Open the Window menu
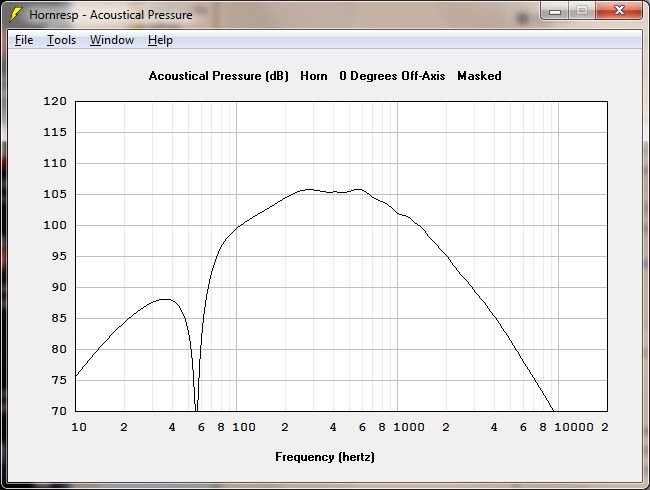650x490 pixels. tap(112, 40)
